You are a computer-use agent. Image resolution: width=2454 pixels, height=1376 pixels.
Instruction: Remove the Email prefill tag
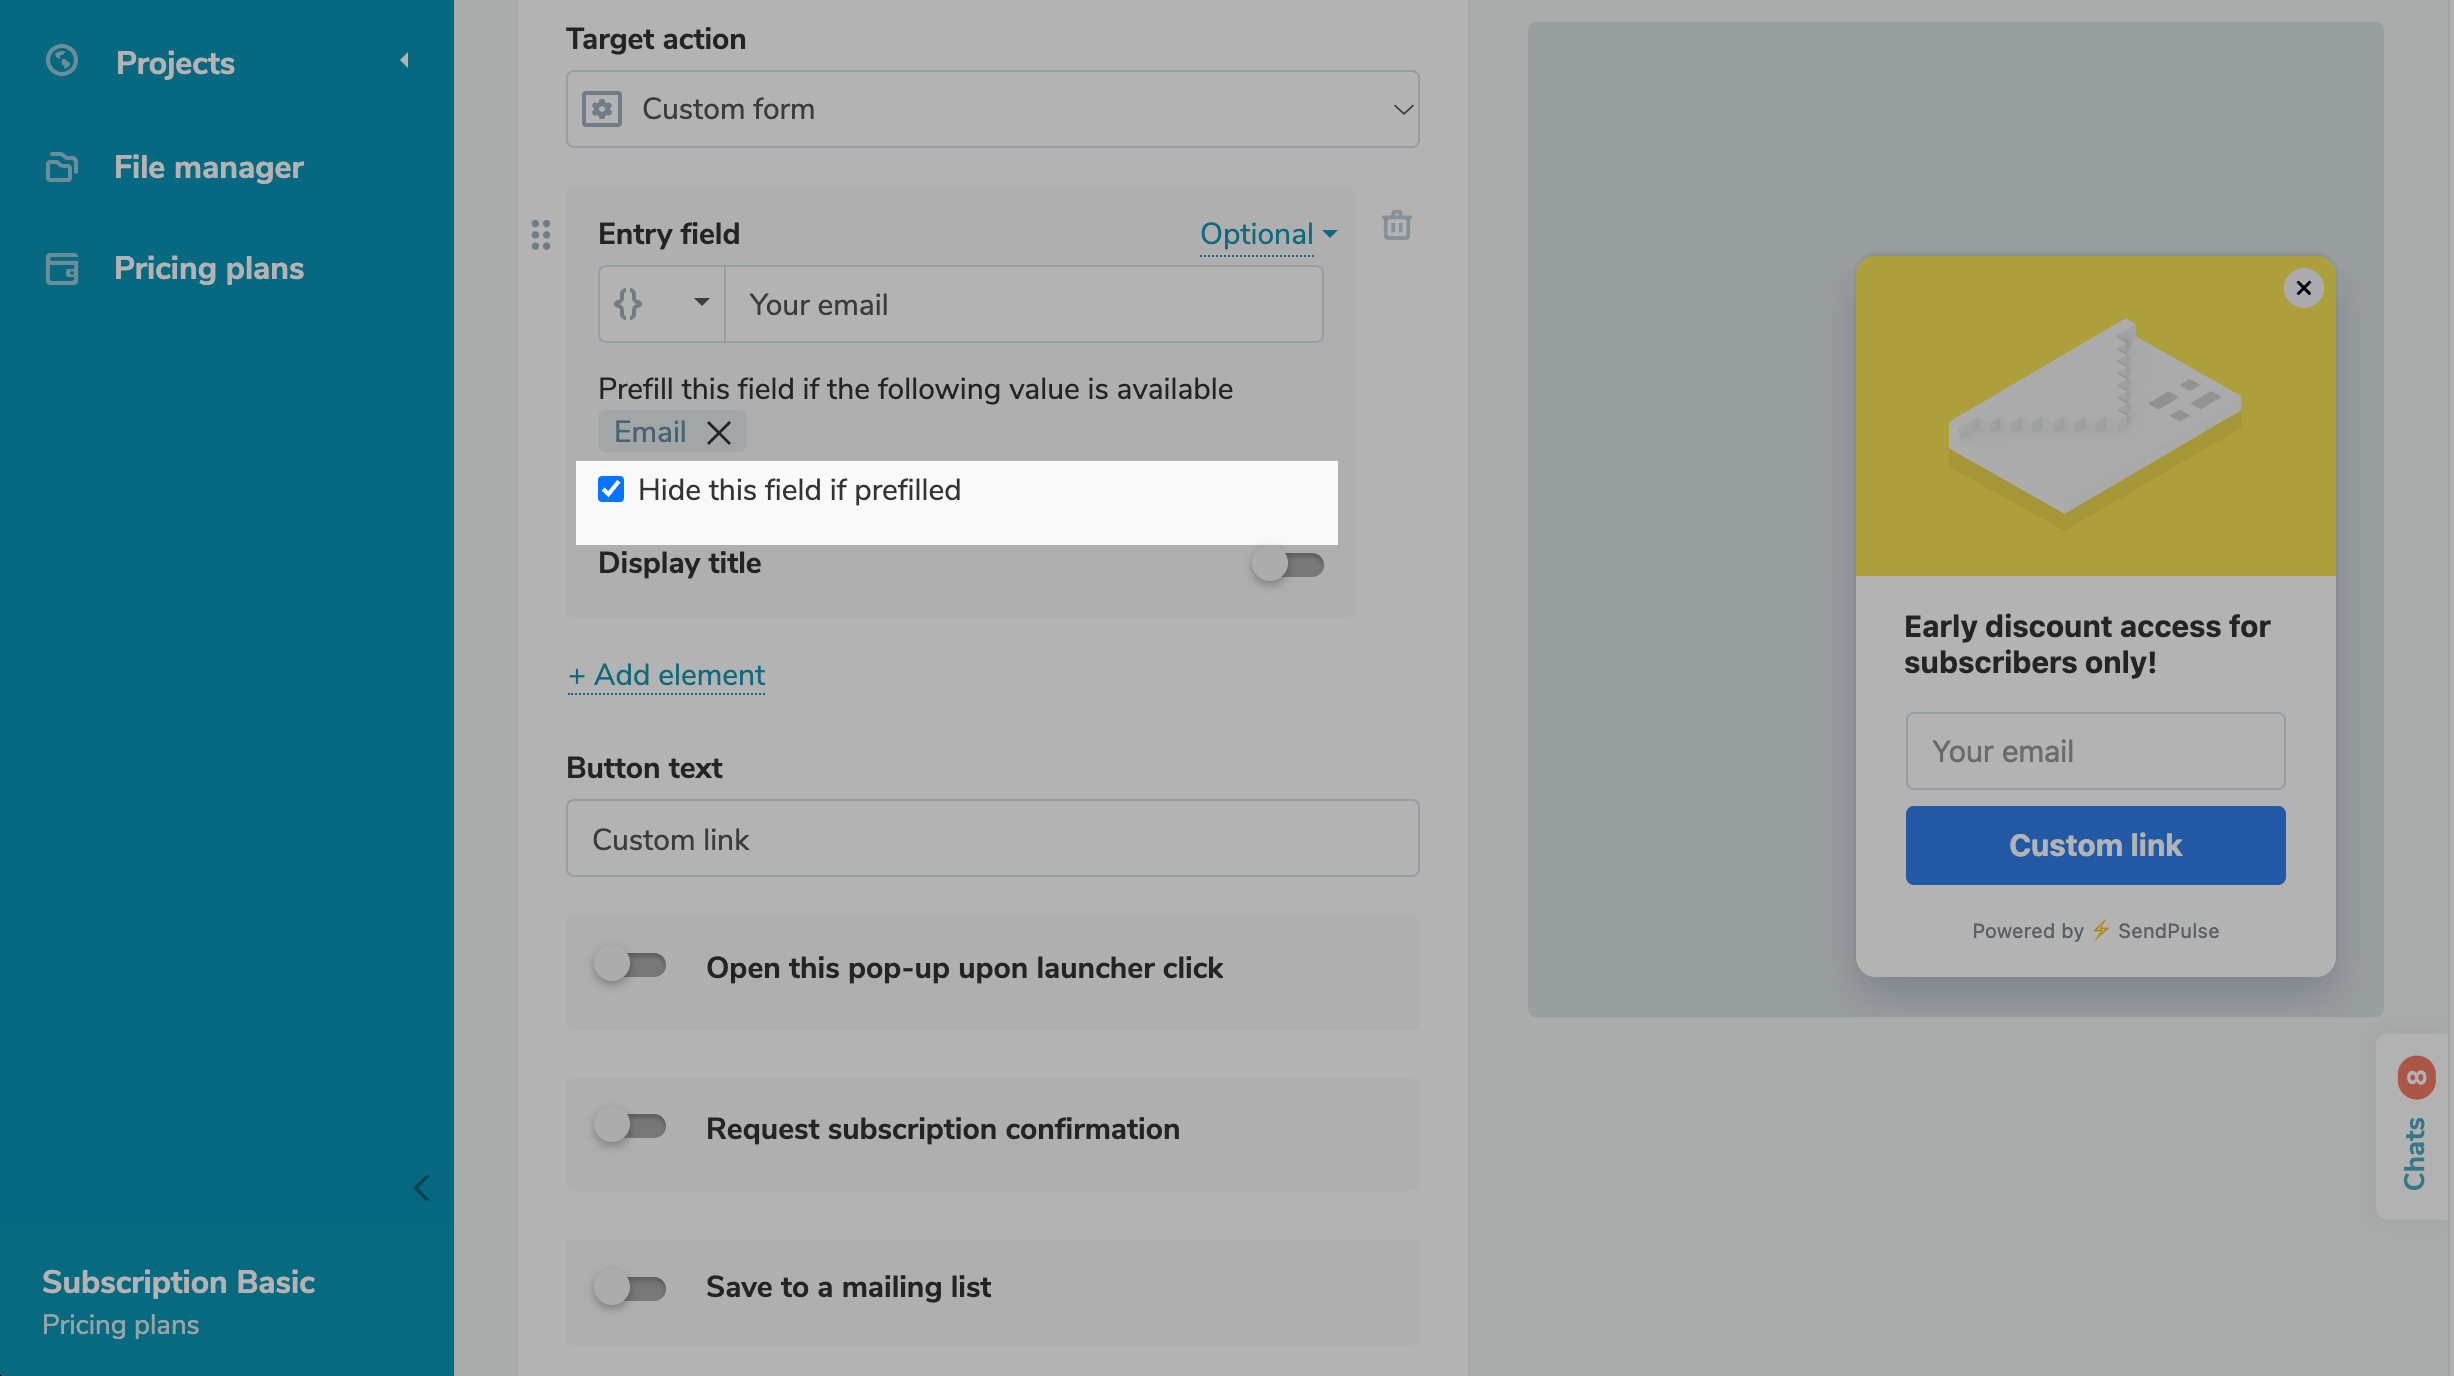718,432
